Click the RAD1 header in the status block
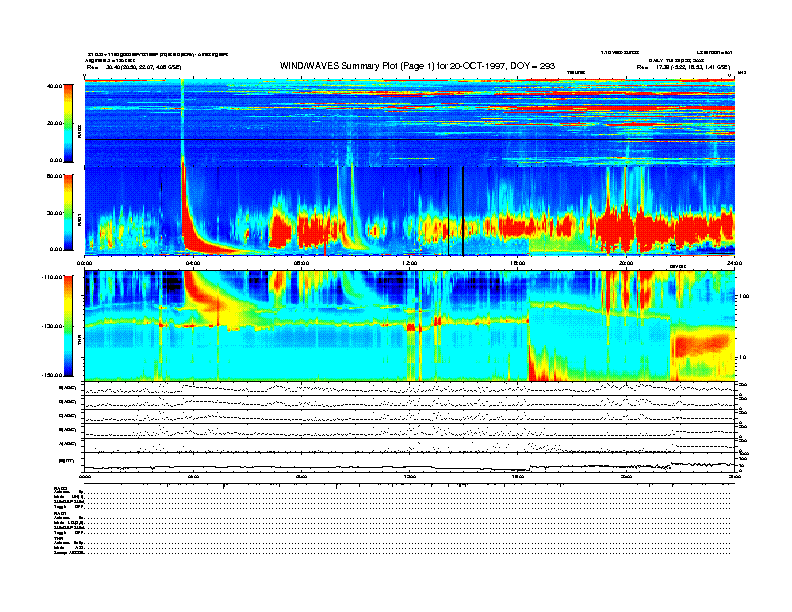This screenshot has height=612, width=792. [x=60, y=513]
